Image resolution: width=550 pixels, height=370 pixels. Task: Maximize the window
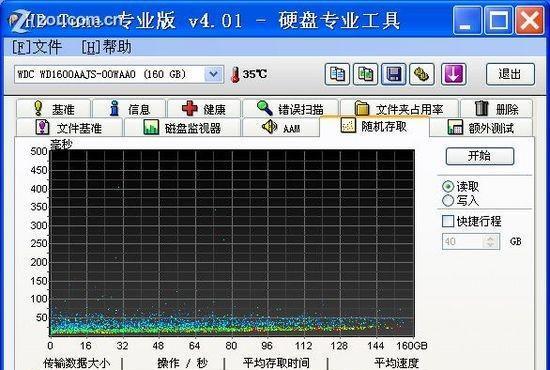(499, 21)
